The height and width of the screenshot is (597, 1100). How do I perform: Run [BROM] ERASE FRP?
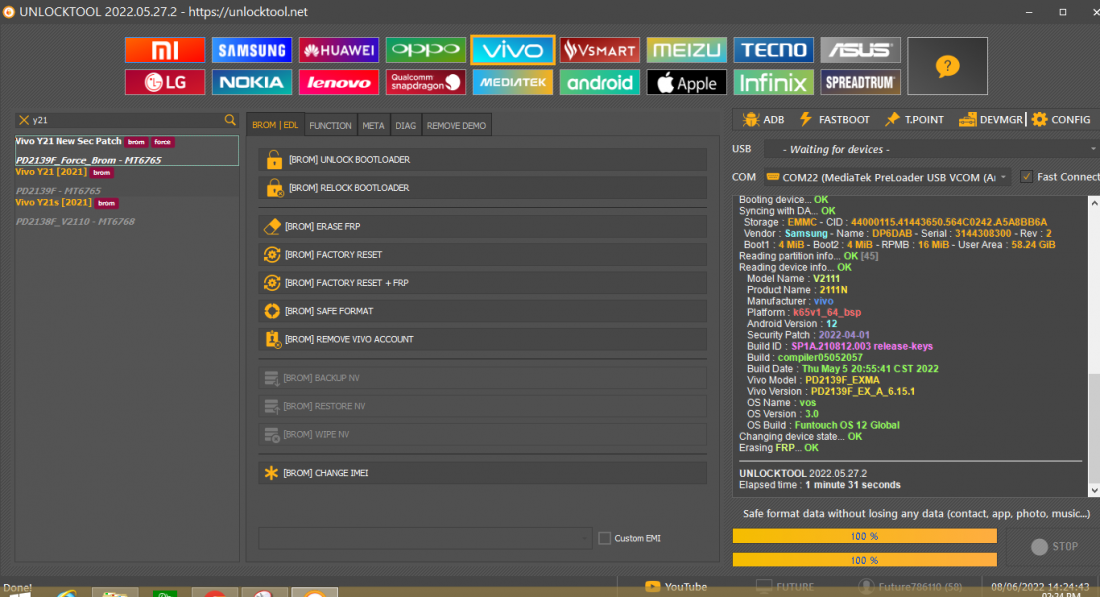click(x=483, y=226)
